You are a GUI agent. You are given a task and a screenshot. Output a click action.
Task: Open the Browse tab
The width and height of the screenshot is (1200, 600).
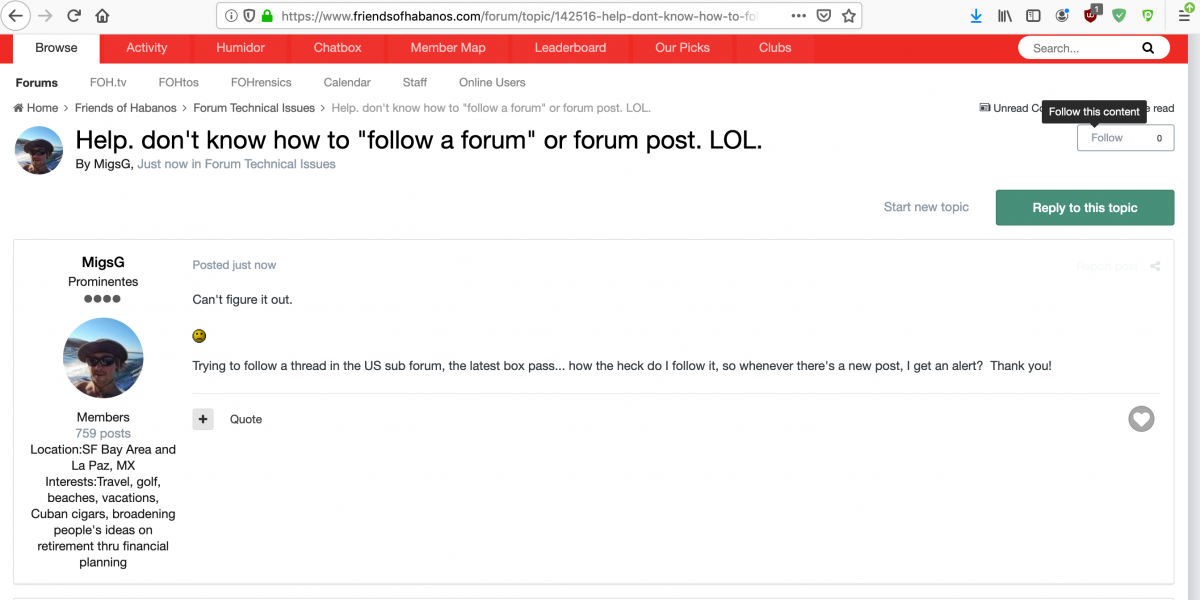pyautogui.click(x=56, y=48)
